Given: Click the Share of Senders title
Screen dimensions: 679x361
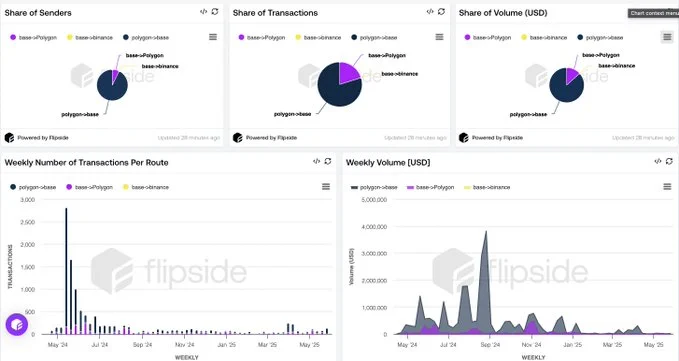Looking at the screenshot, I should [x=38, y=13].
